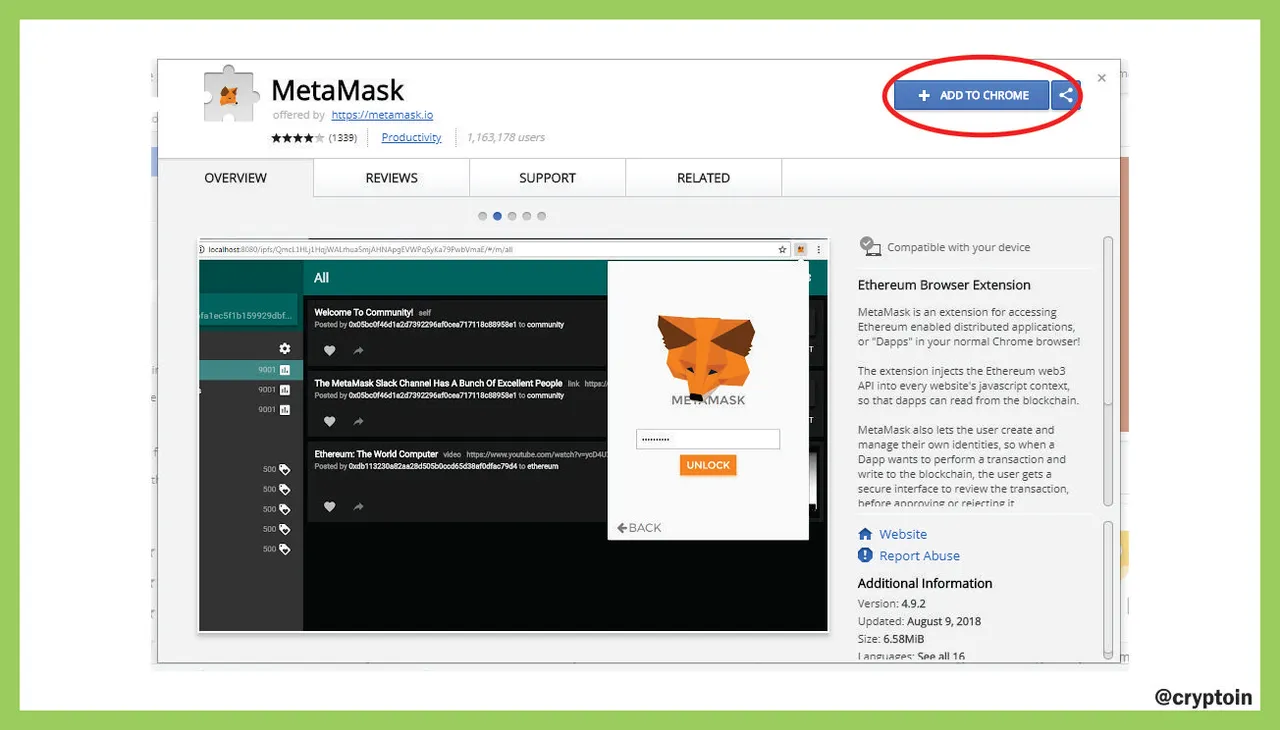
Task: Click the share arrow under MetaMask Slack Channel post
Action: coord(358,421)
